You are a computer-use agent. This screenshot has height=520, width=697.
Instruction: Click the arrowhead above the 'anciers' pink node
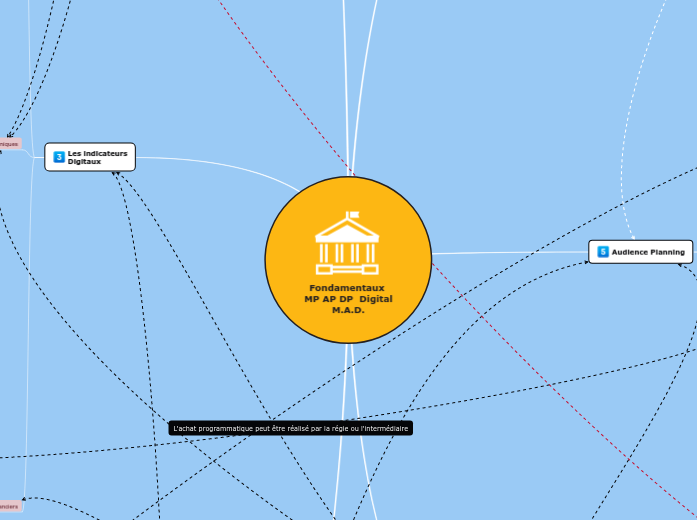tap(25, 498)
